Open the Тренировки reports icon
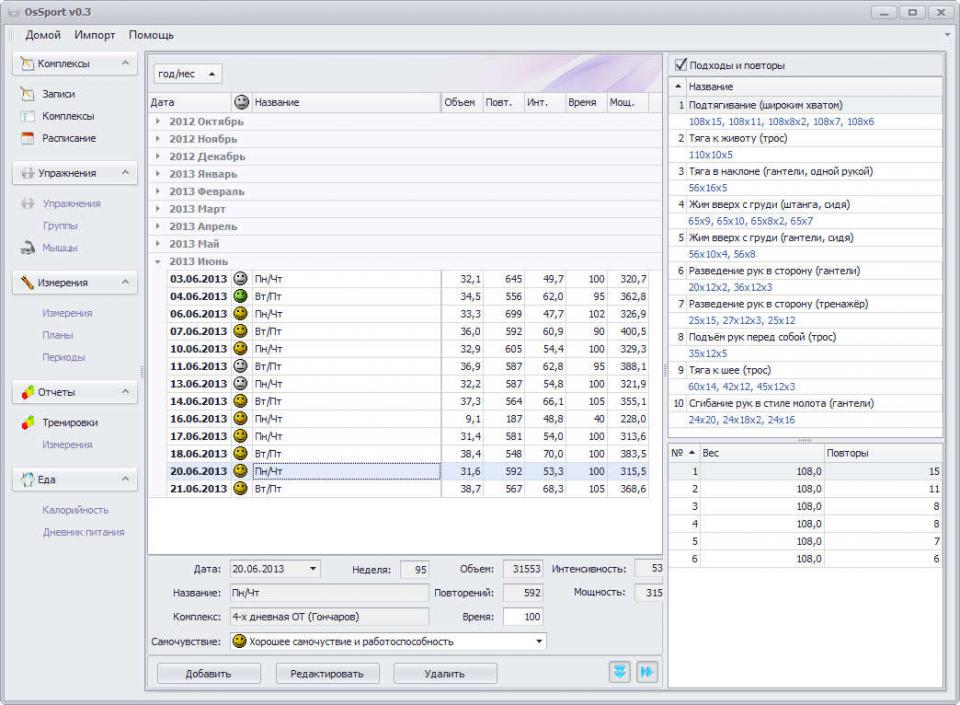This screenshot has width=960, height=705. (27, 423)
